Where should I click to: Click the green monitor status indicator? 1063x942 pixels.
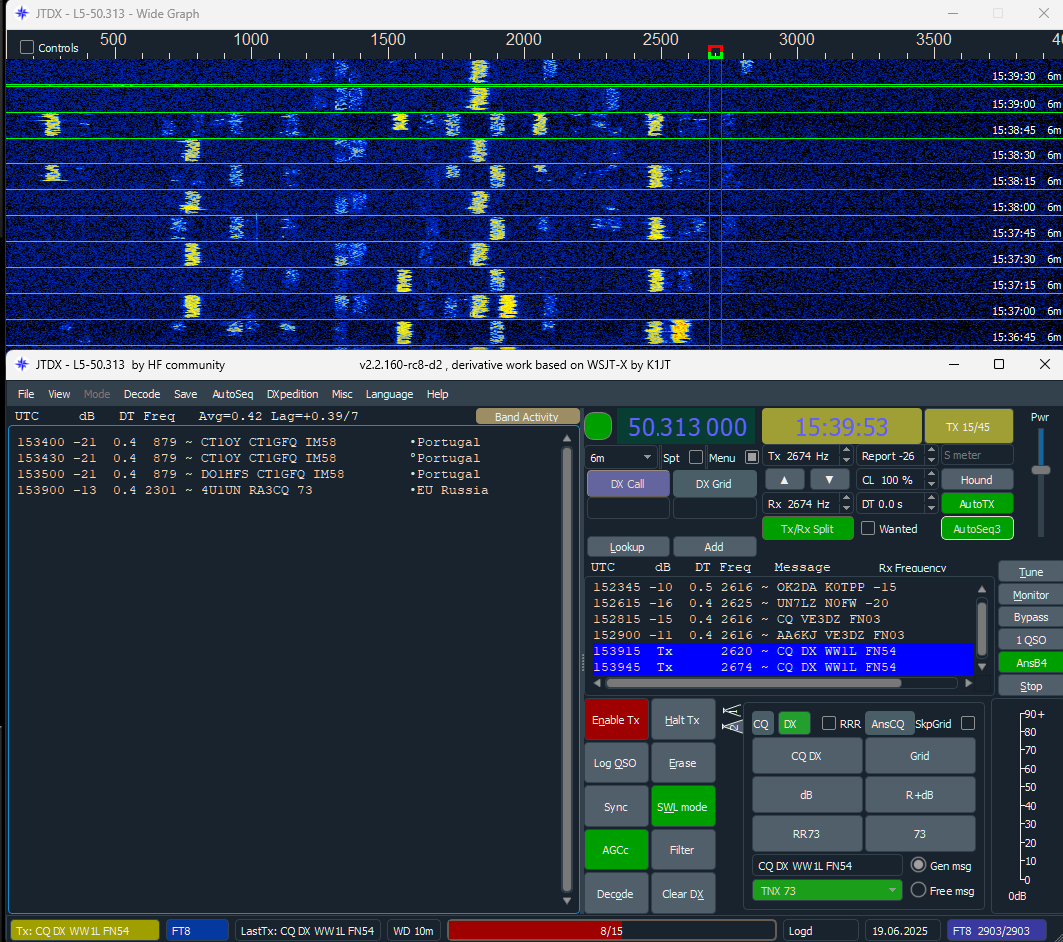[x=598, y=427]
